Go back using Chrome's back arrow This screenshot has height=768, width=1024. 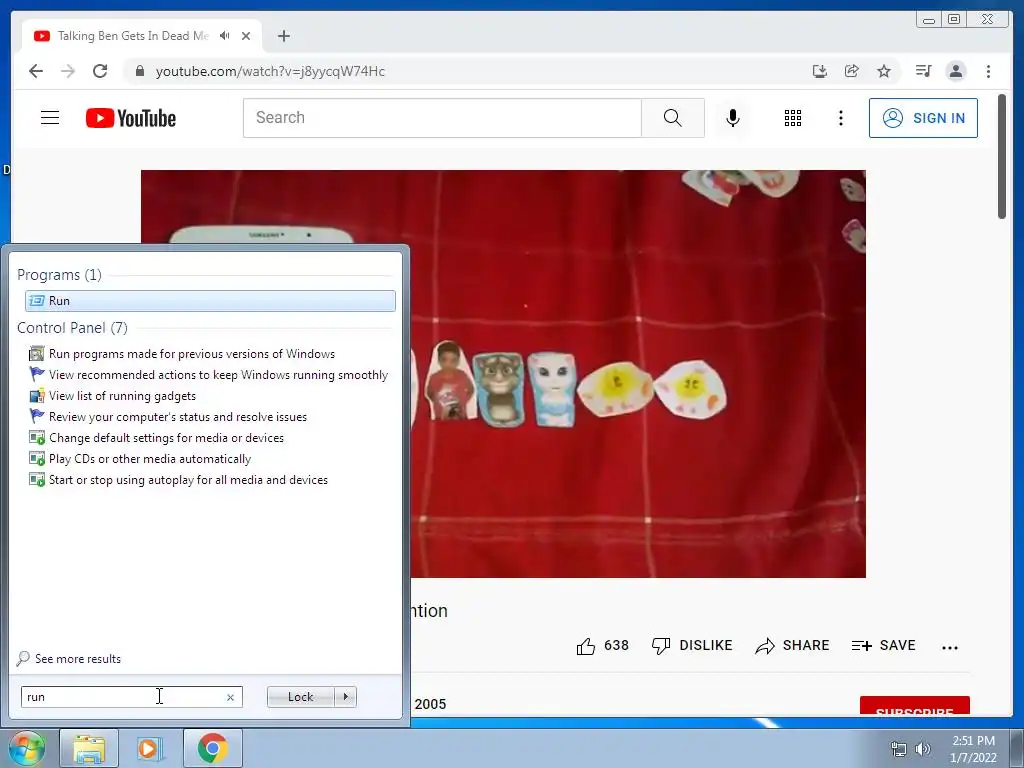[x=36, y=71]
